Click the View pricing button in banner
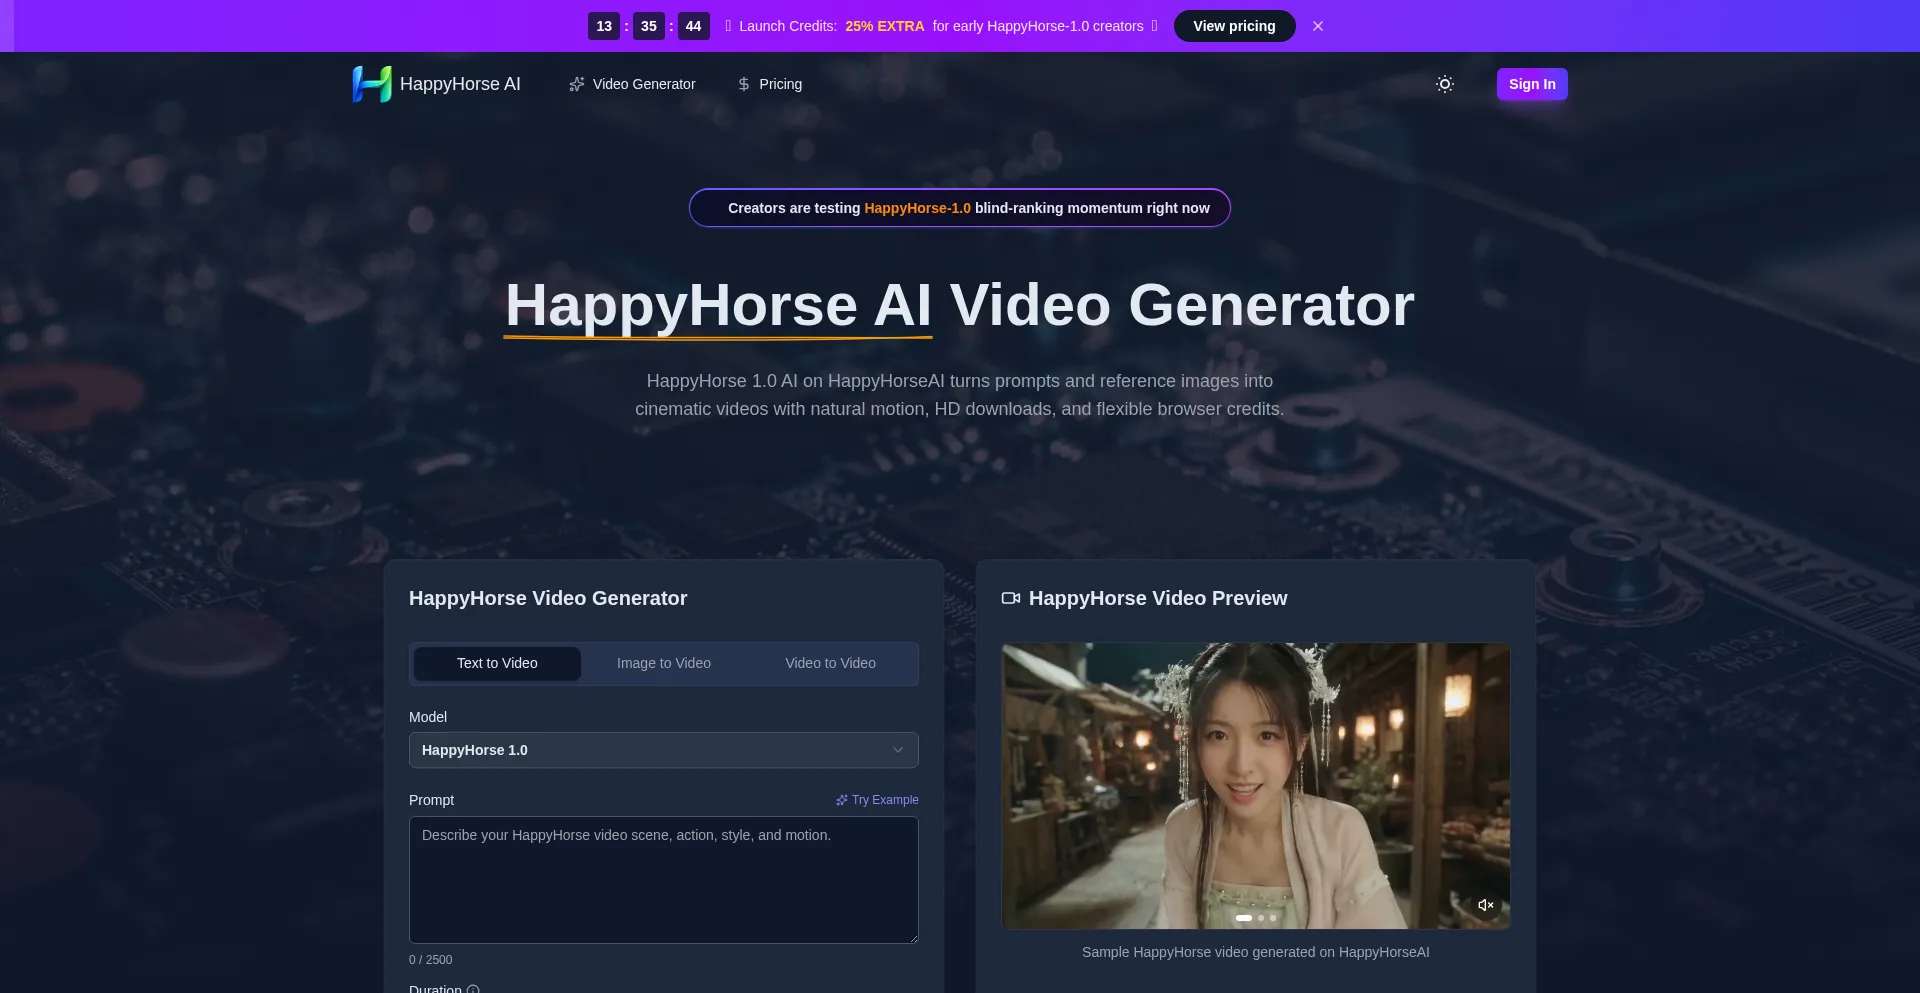This screenshot has width=1920, height=993. click(x=1234, y=26)
